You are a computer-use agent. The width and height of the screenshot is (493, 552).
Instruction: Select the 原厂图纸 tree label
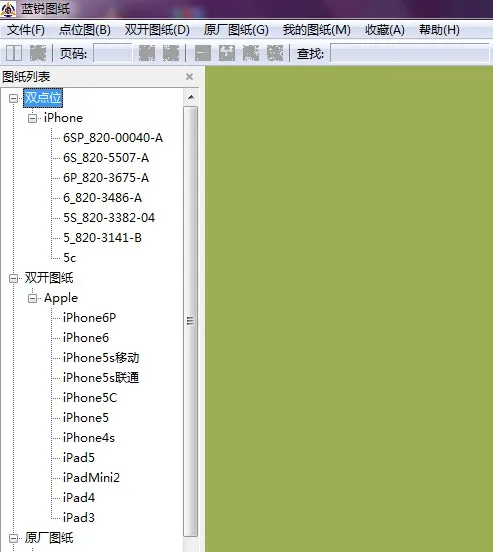(49, 538)
